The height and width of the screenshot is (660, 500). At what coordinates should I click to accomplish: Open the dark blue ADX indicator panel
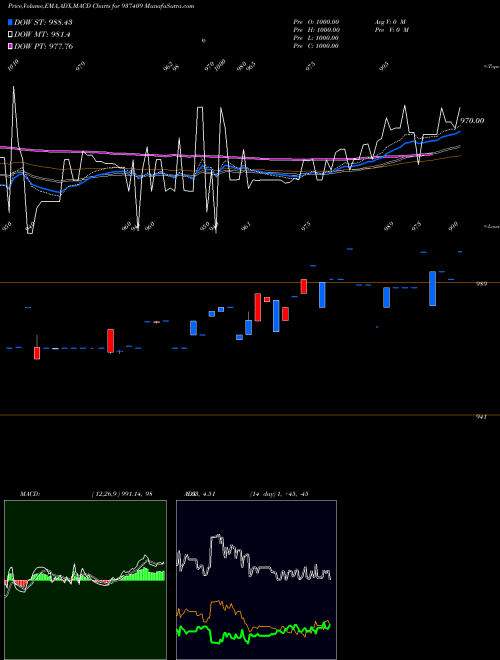[x=256, y=580]
